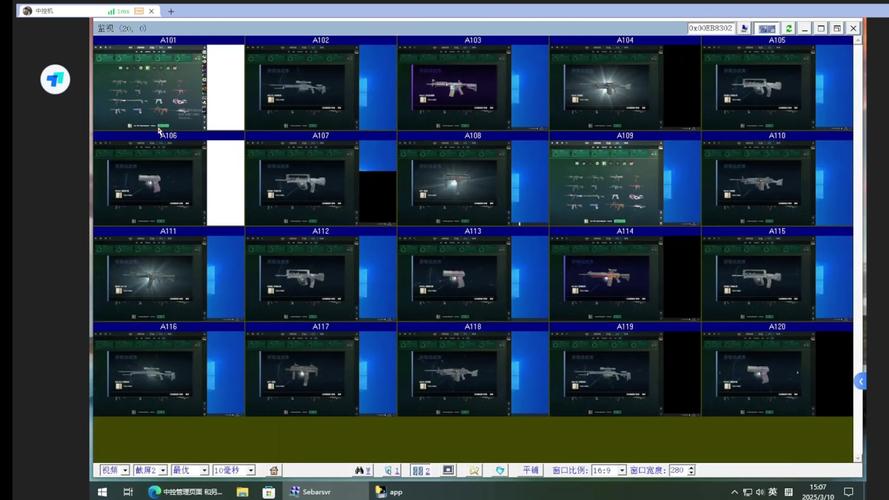Viewport: 889px width, 500px height.
Task: Adjust the 窗口宽度 280 stepper
Action: 689,470
